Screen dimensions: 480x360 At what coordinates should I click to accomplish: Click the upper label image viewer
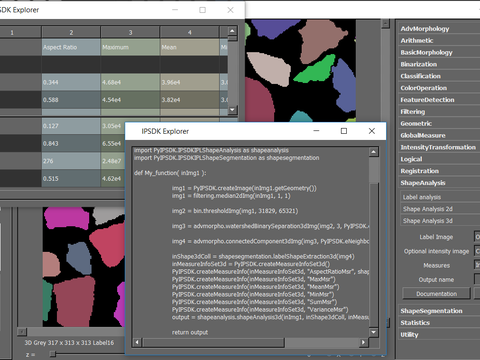coord(300,71)
